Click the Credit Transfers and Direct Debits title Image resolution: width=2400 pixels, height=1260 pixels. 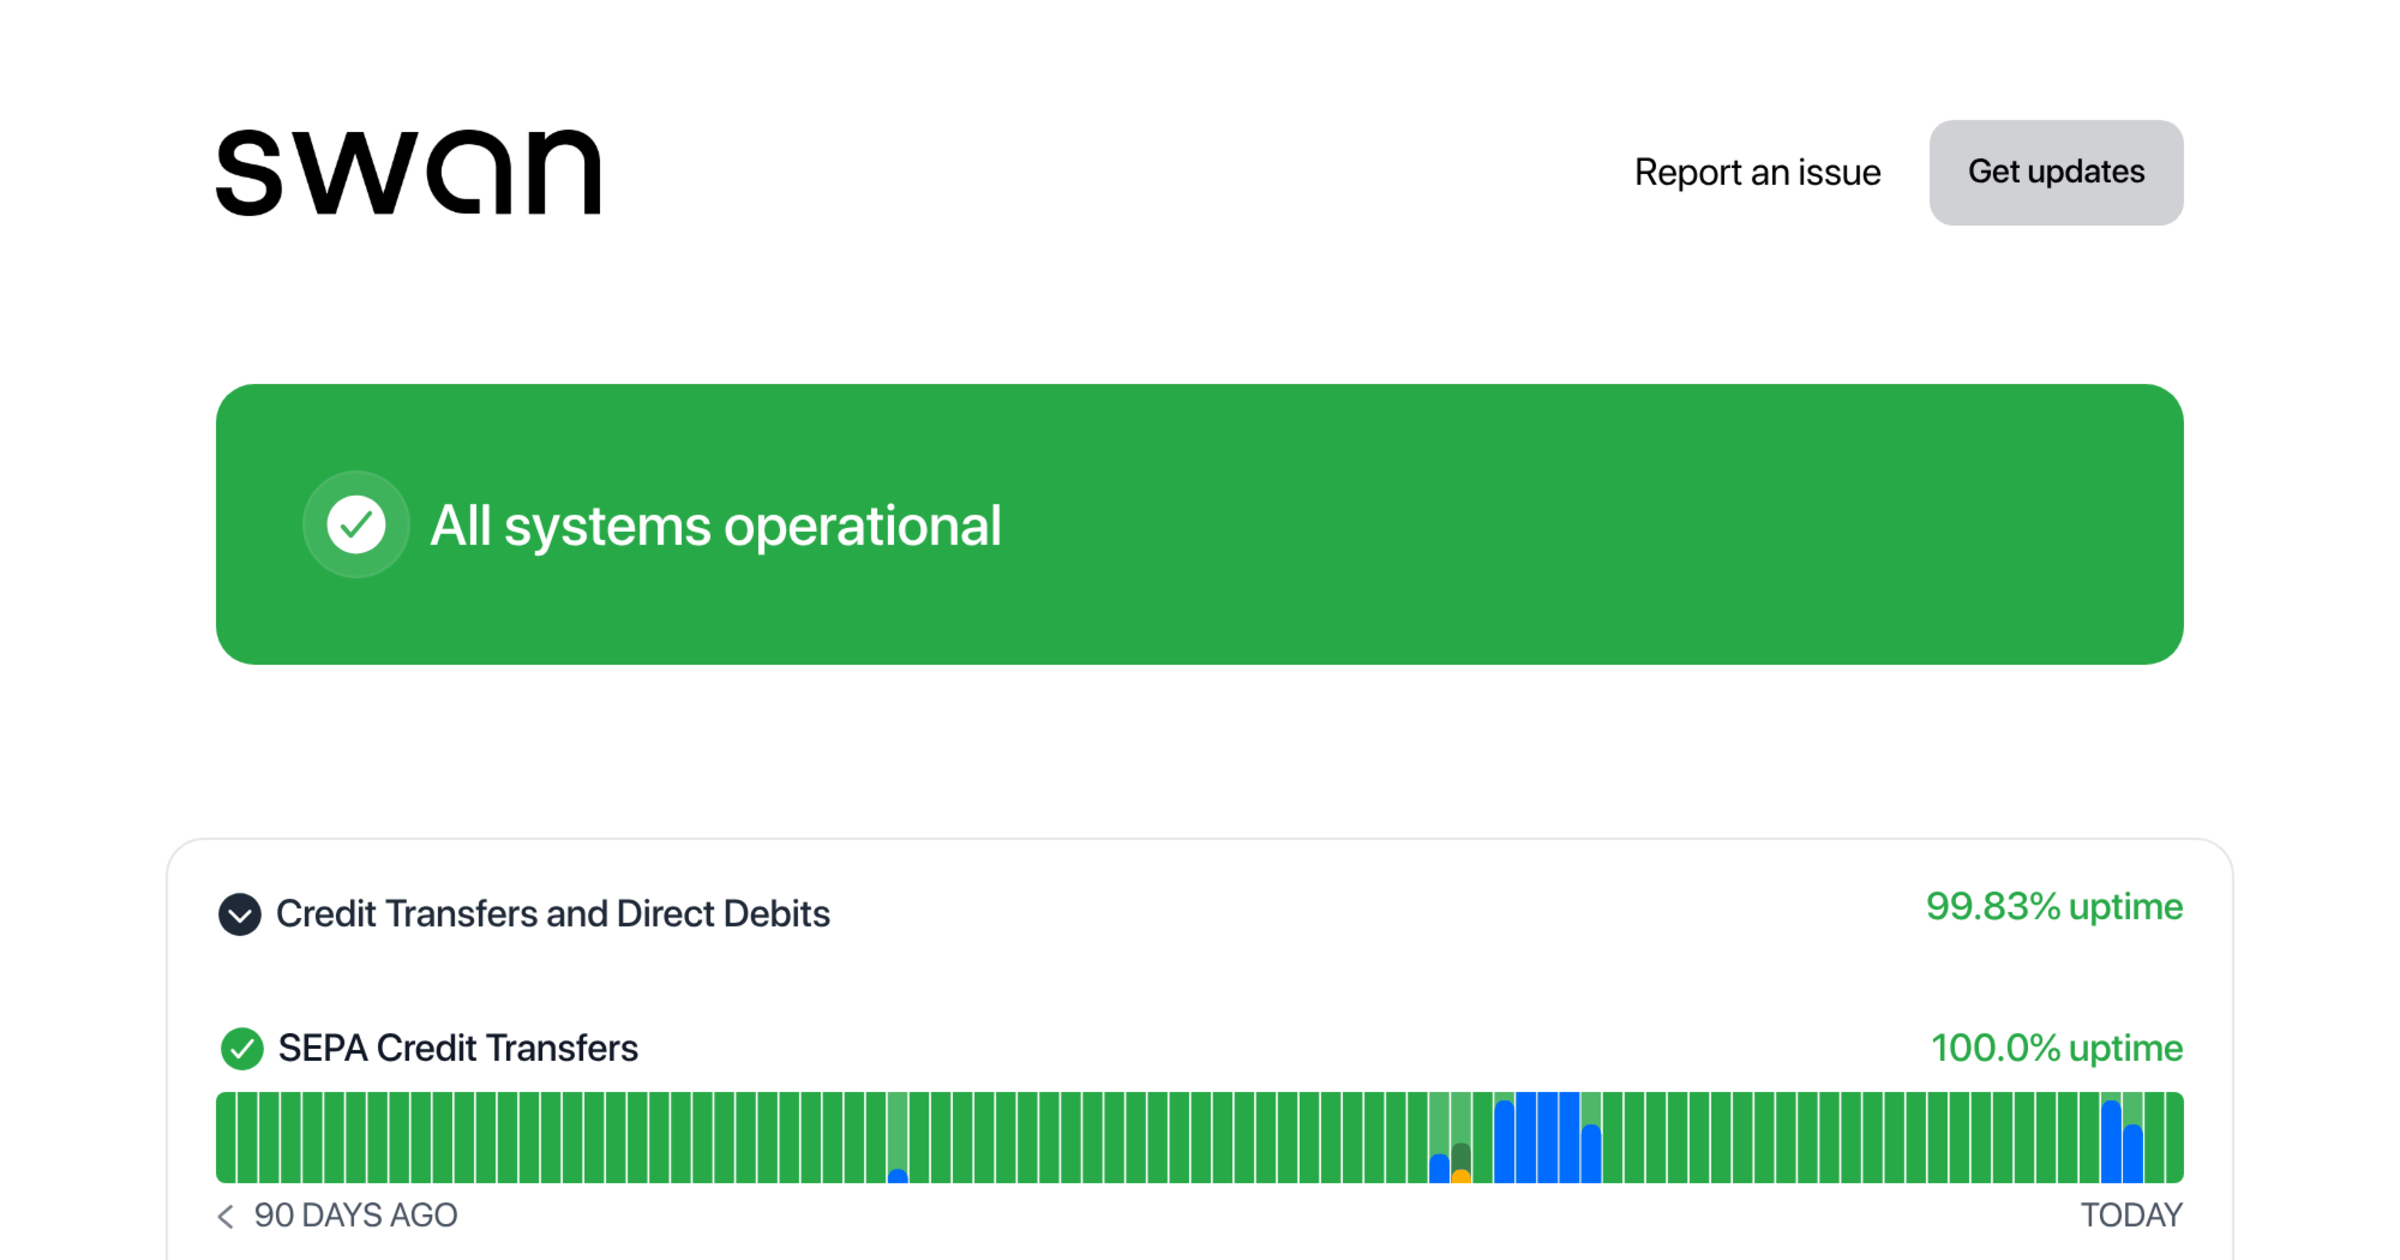tap(553, 914)
